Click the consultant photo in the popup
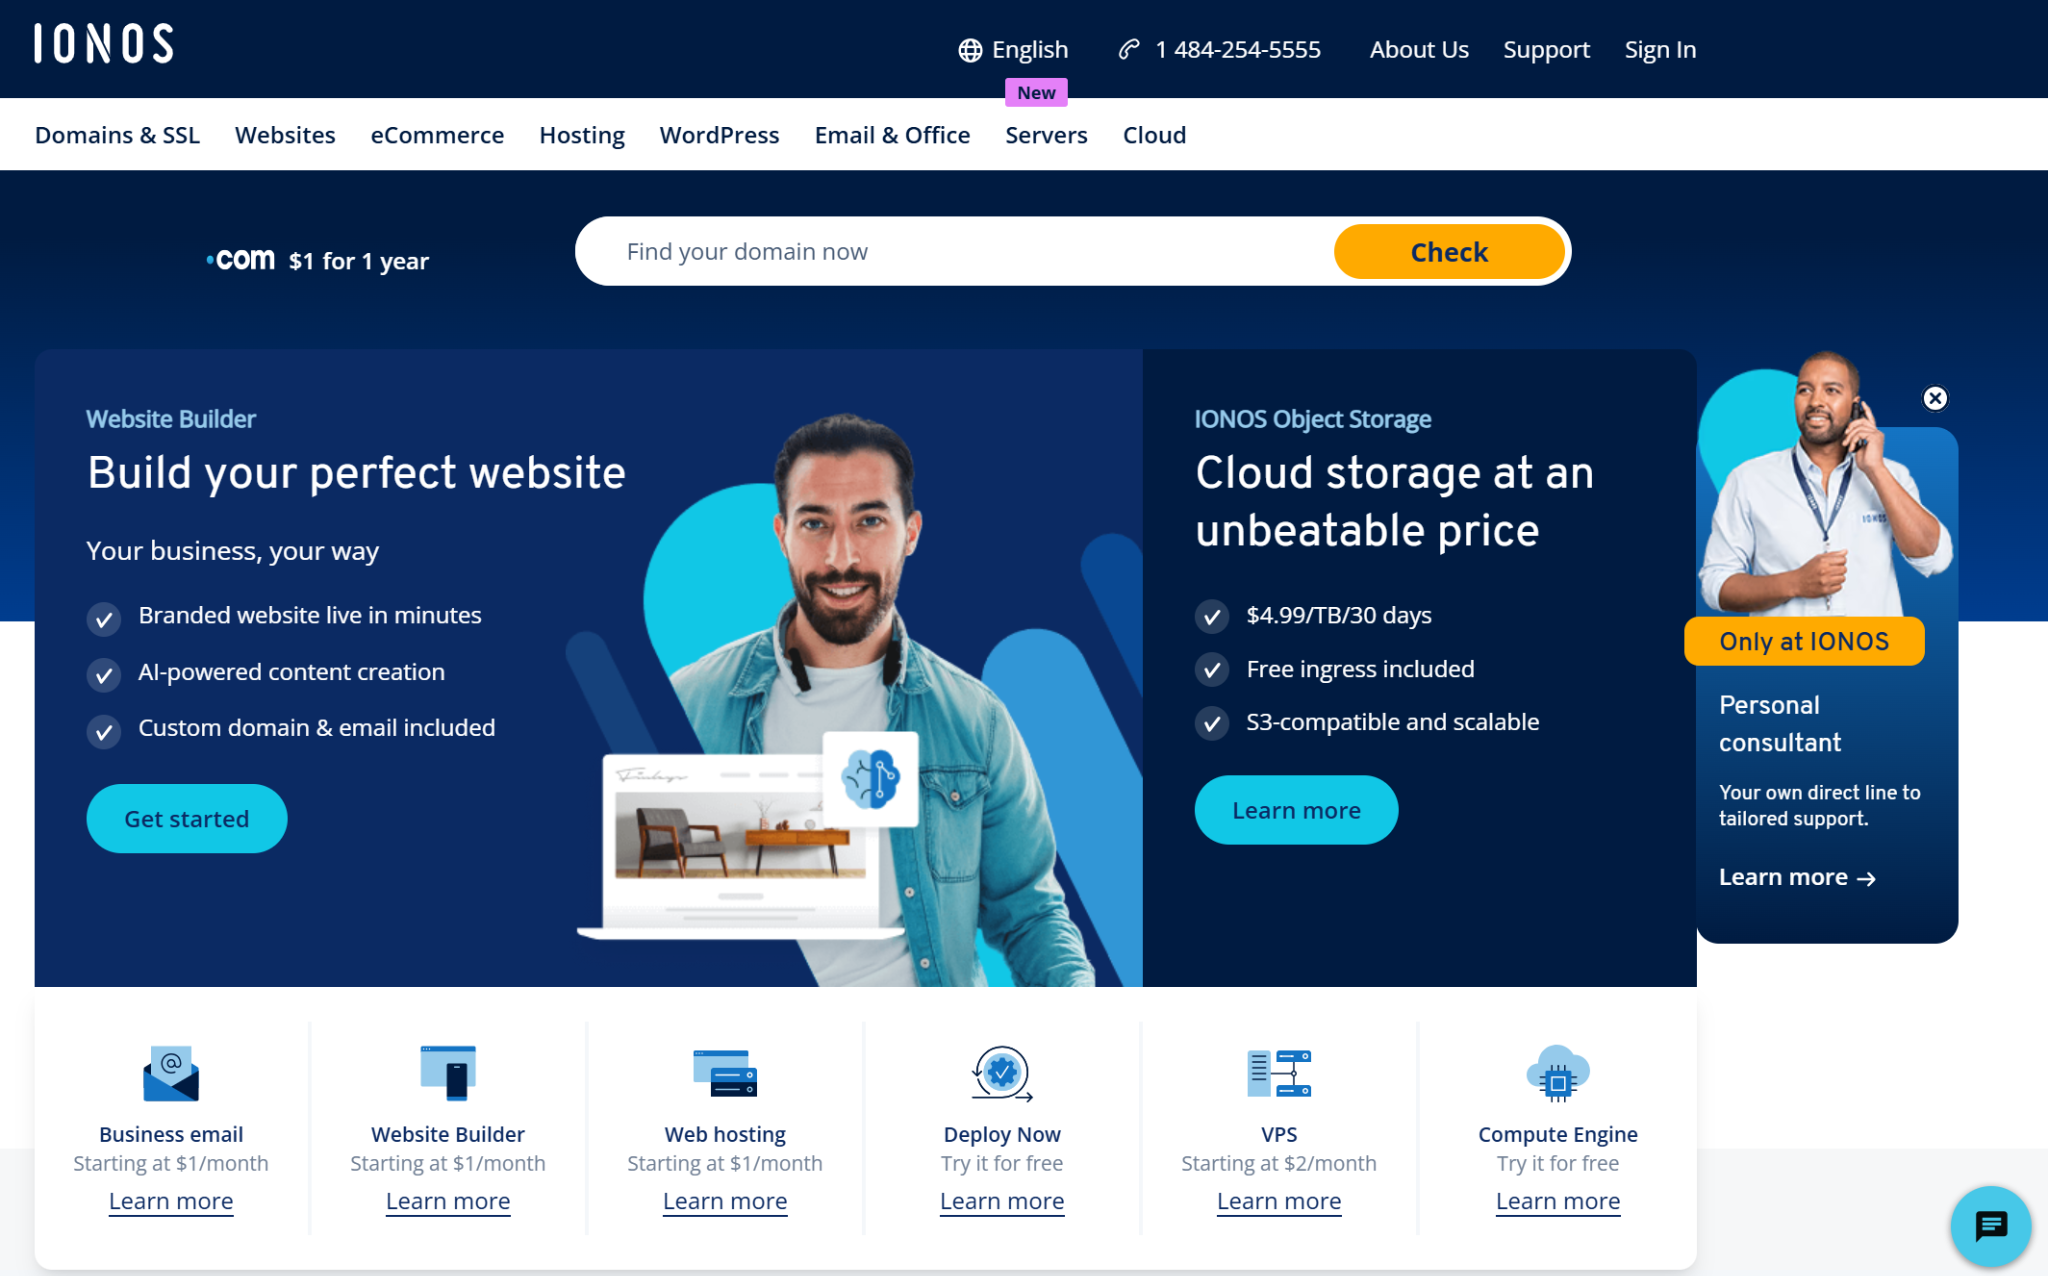2048x1276 pixels. point(1825,485)
